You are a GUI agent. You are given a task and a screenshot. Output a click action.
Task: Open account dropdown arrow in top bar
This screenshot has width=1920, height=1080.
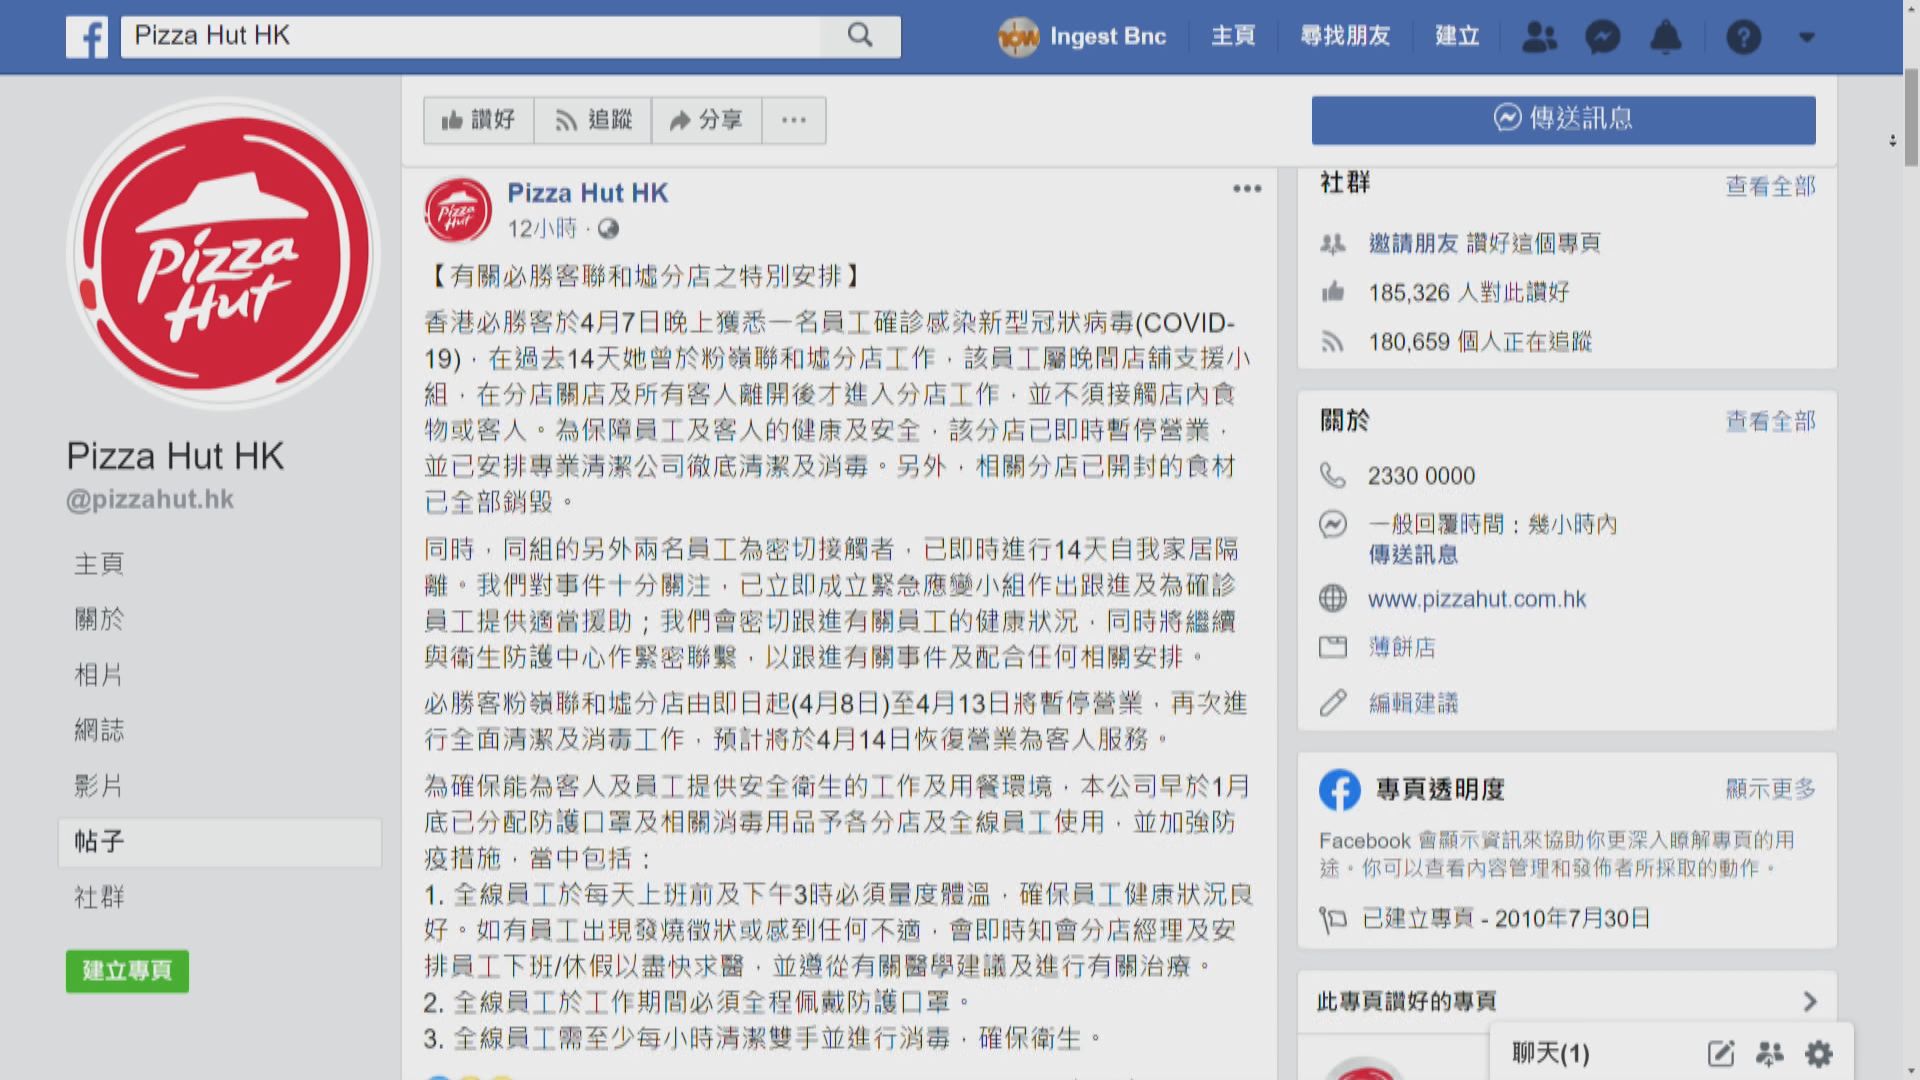point(1806,37)
